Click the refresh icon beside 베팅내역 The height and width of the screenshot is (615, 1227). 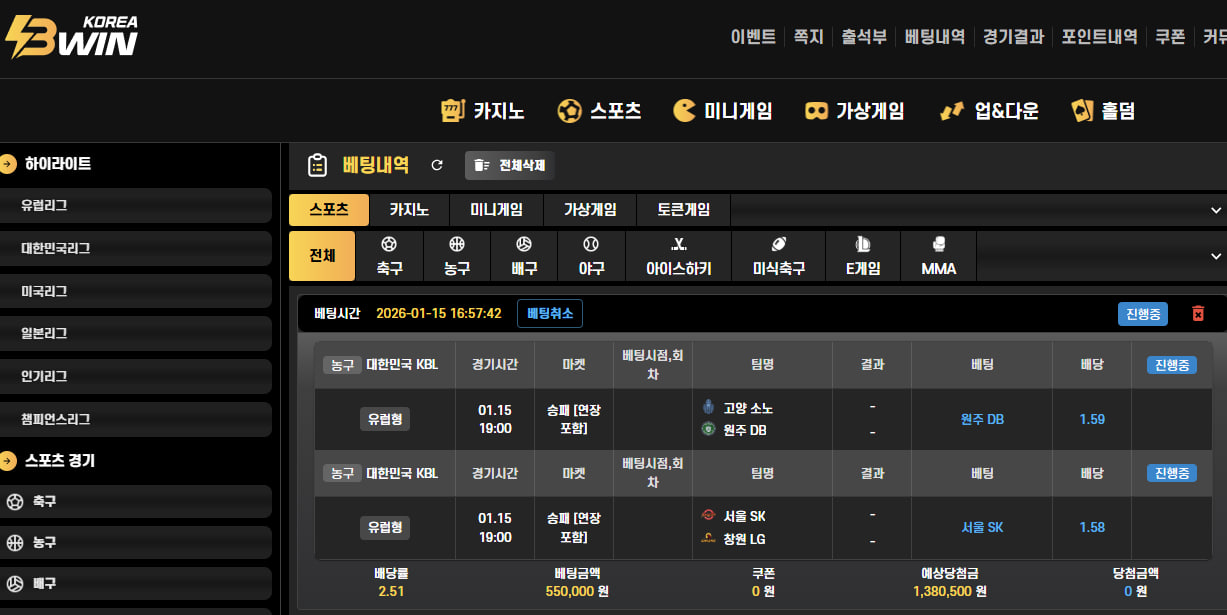(436, 165)
